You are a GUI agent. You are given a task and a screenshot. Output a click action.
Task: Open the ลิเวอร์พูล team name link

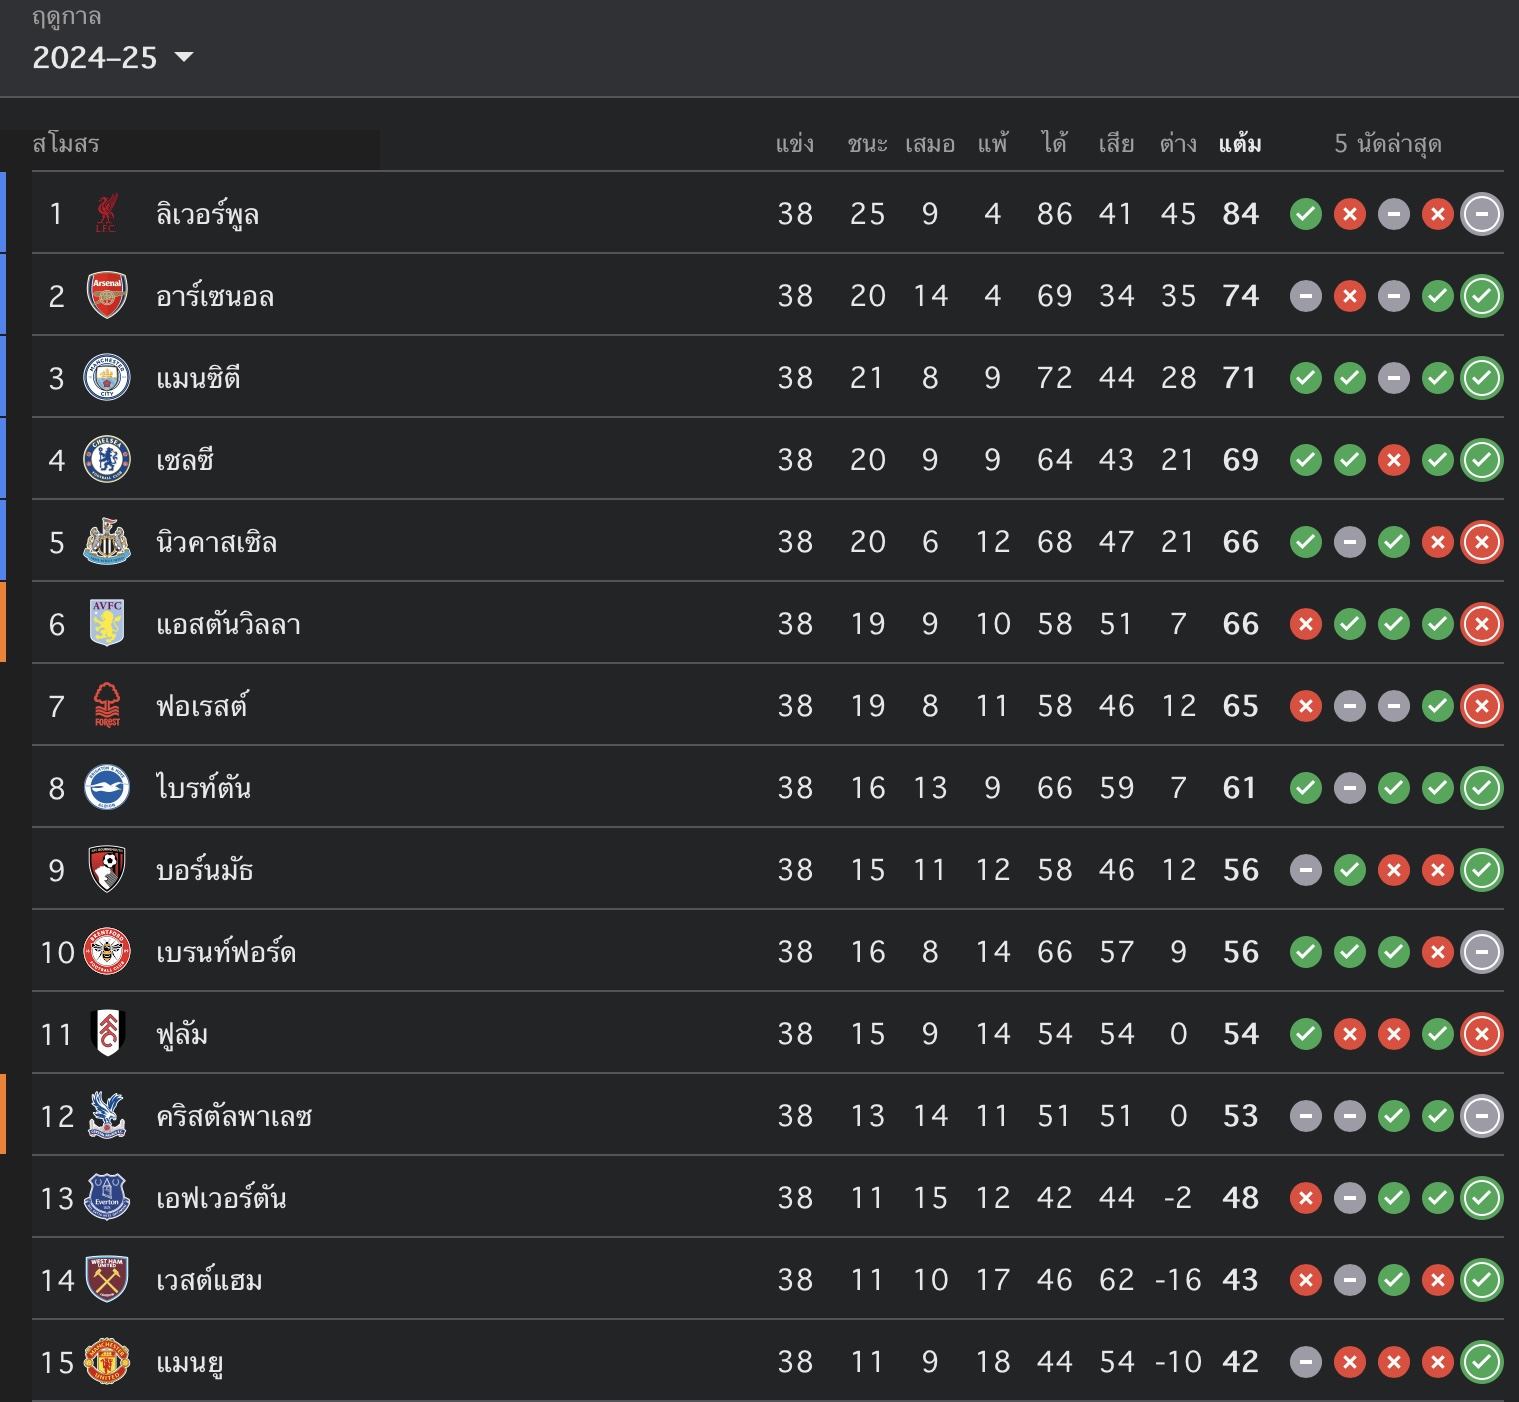(208, 214)
